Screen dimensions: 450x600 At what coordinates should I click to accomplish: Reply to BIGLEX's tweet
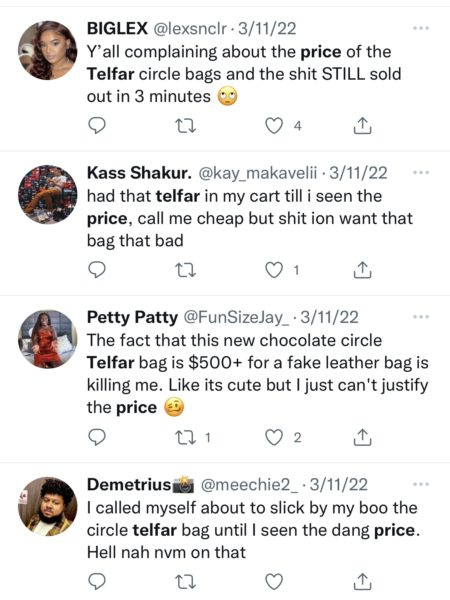coord(96,126)
